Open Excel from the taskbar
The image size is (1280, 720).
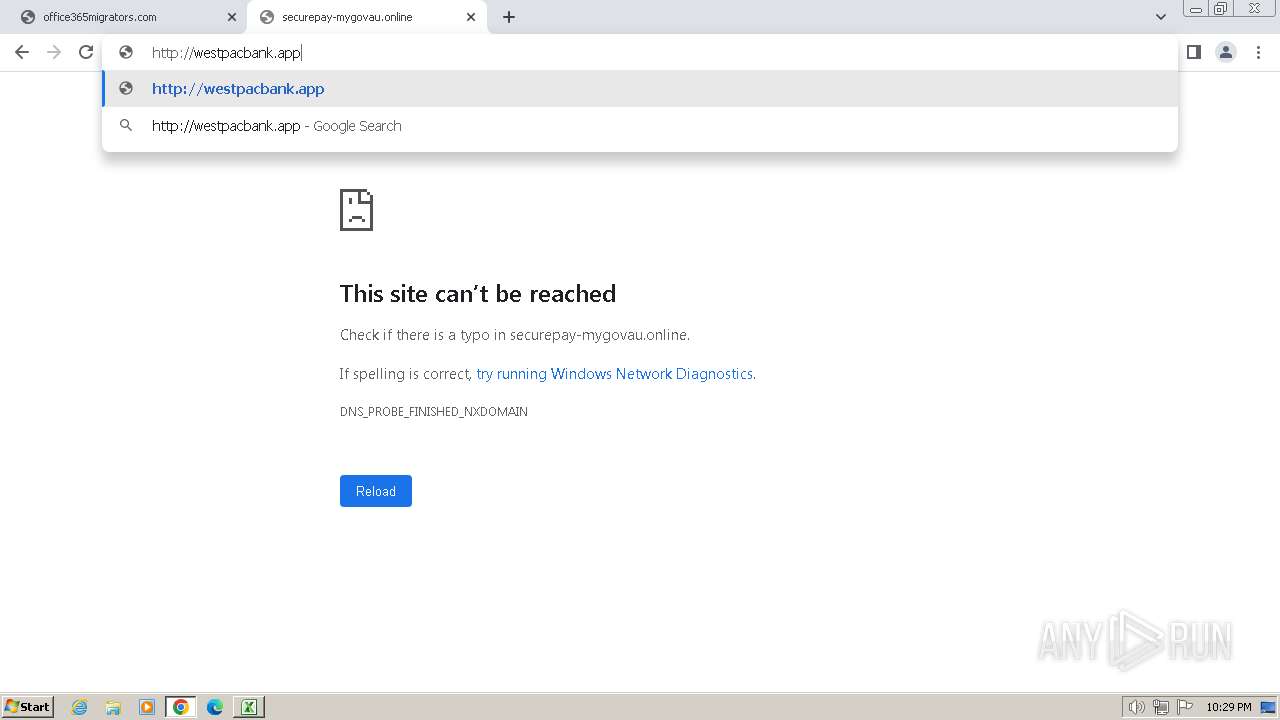249,707
